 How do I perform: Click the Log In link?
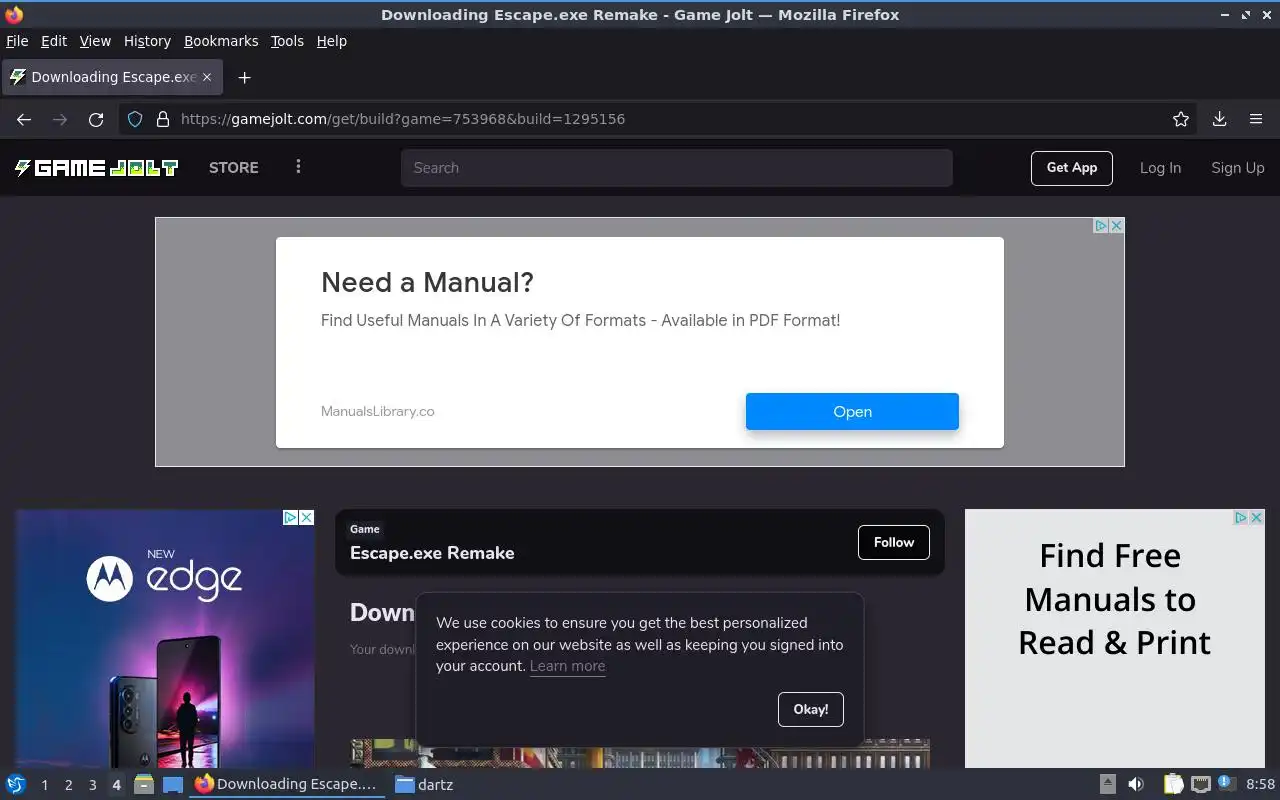click(1160, 168)
